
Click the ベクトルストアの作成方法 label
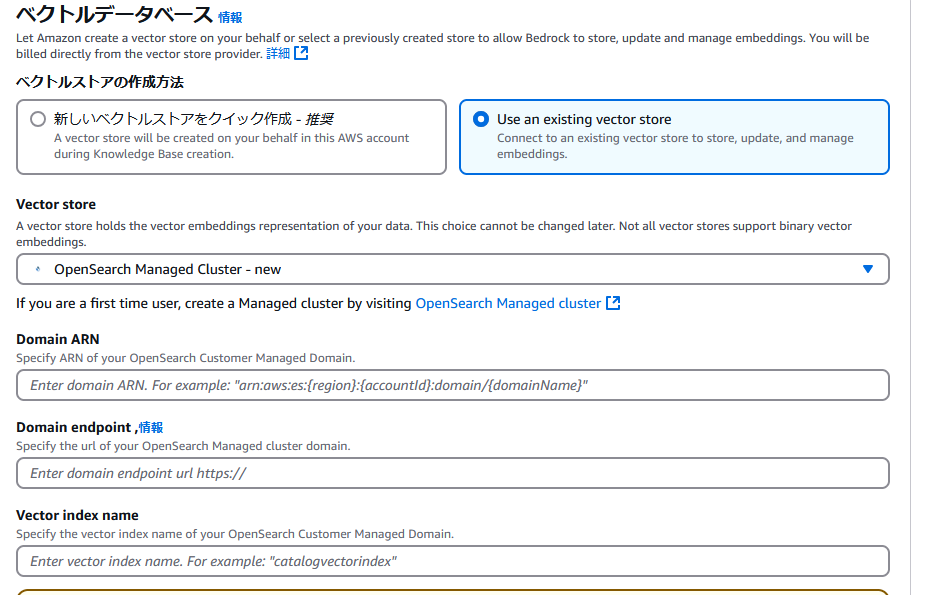[x=100, y=82]
